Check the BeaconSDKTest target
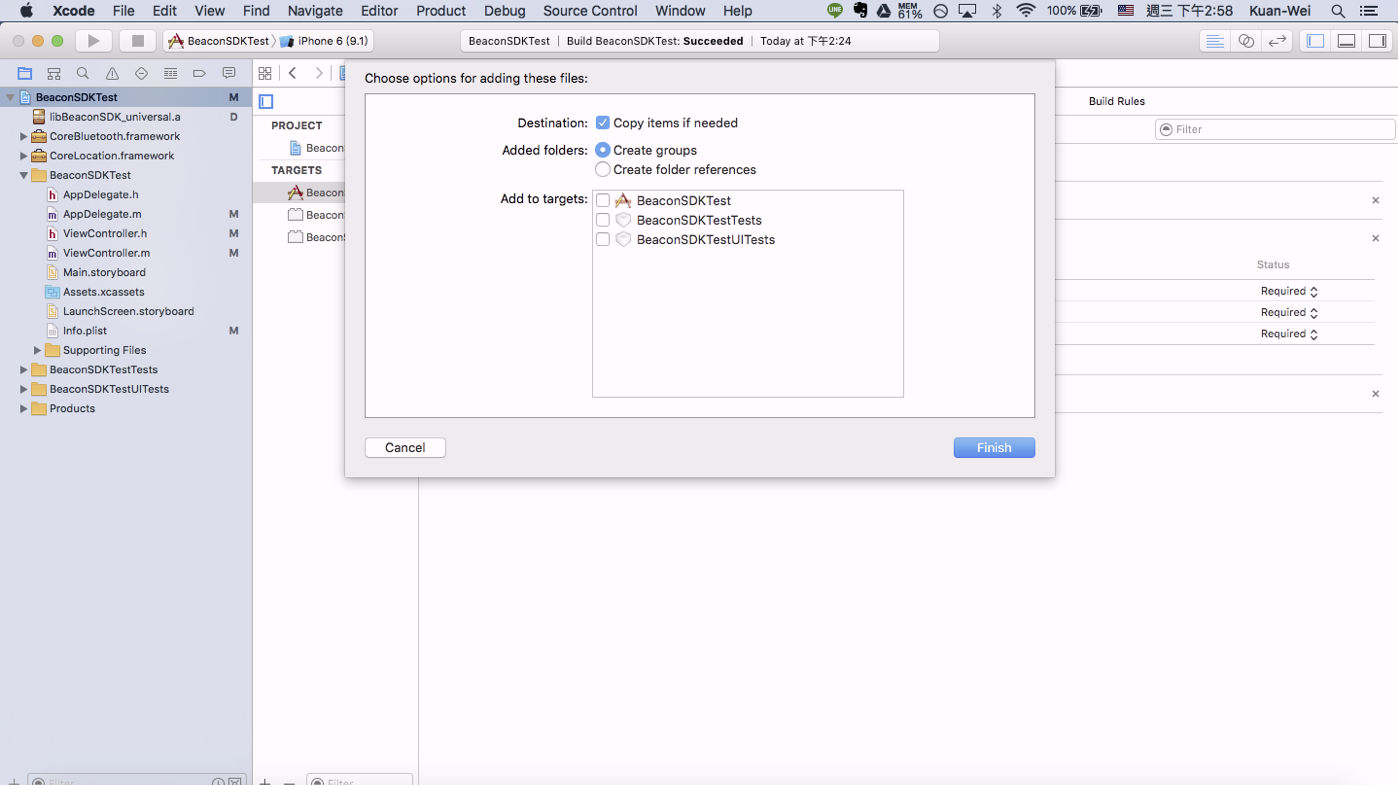The width and height of the screenshot is (1398, 785). tap(603, 201)
